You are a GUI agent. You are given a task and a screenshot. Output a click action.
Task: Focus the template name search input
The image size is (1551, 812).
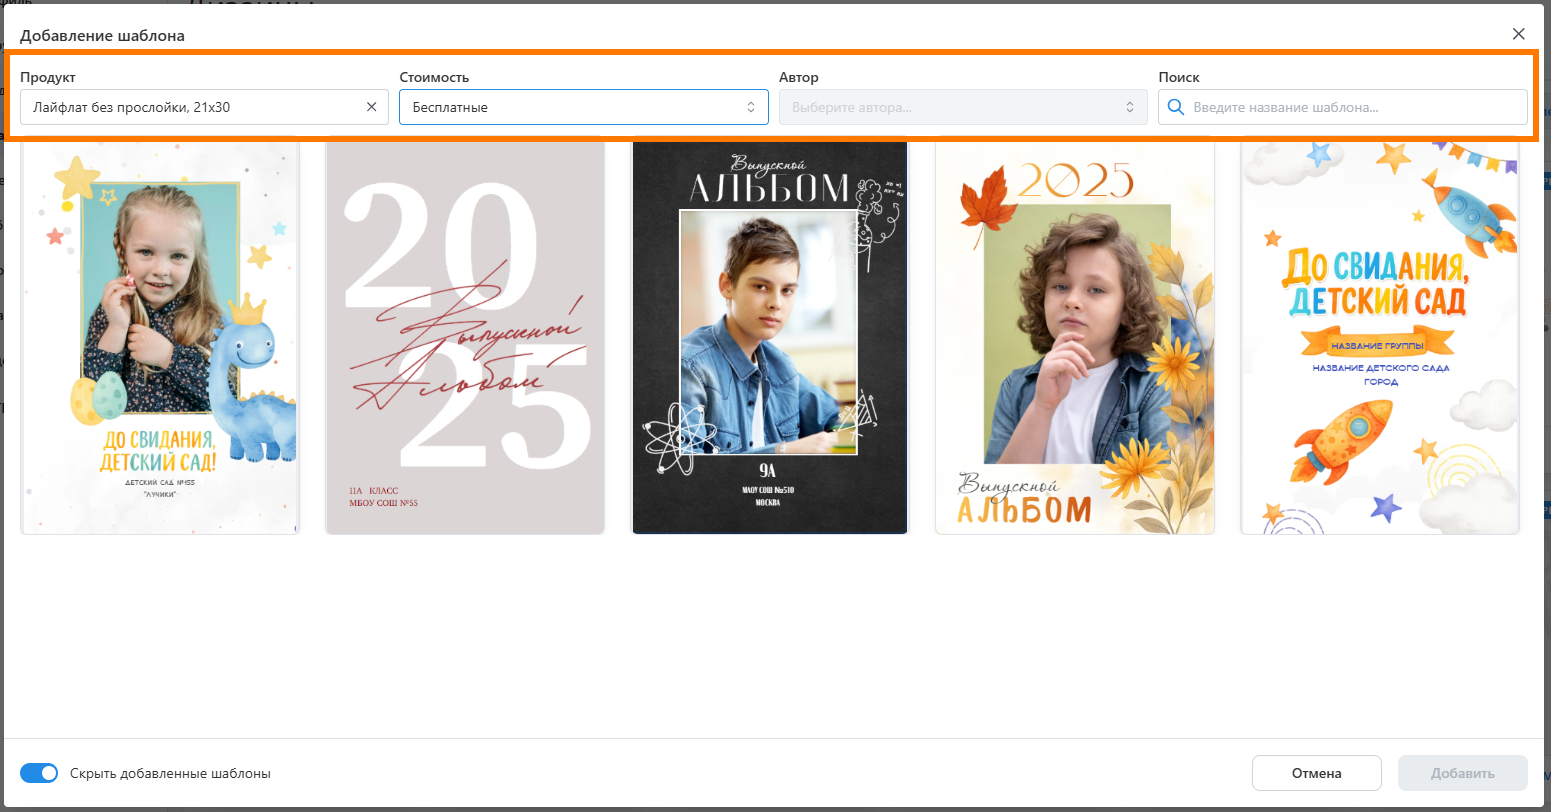1350,107
